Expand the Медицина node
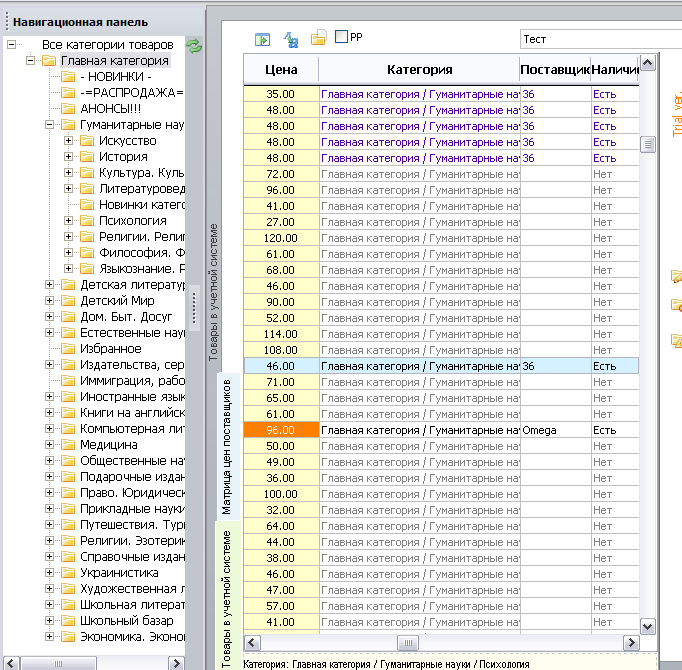 tap(50, 445)
